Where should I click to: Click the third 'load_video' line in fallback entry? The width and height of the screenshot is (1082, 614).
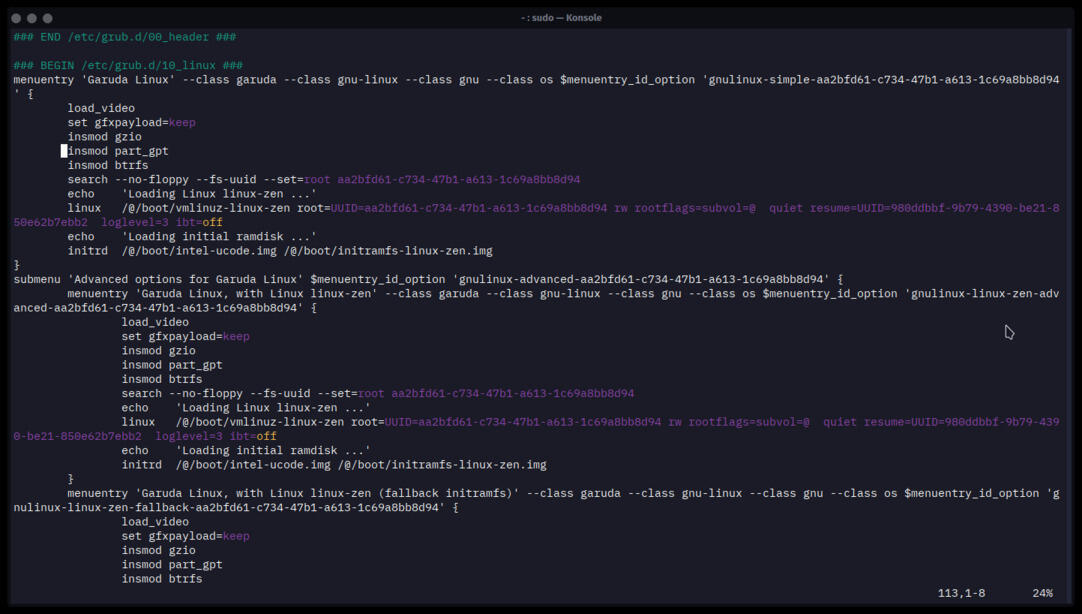tap(155, 522)
